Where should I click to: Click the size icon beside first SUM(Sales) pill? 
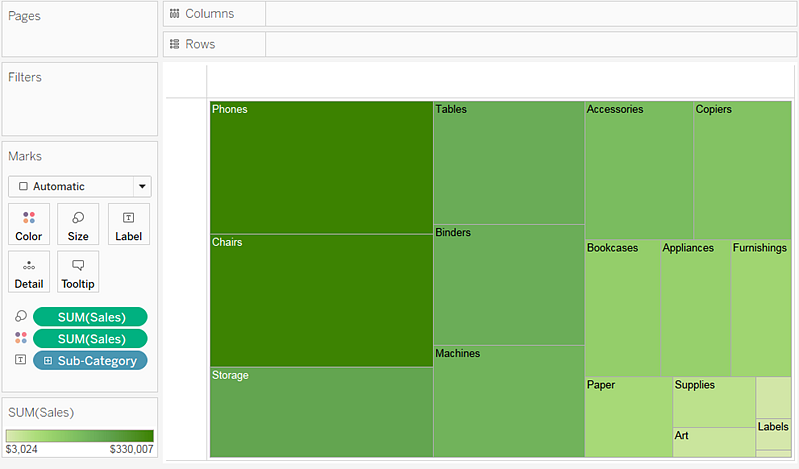click(20, 317)
